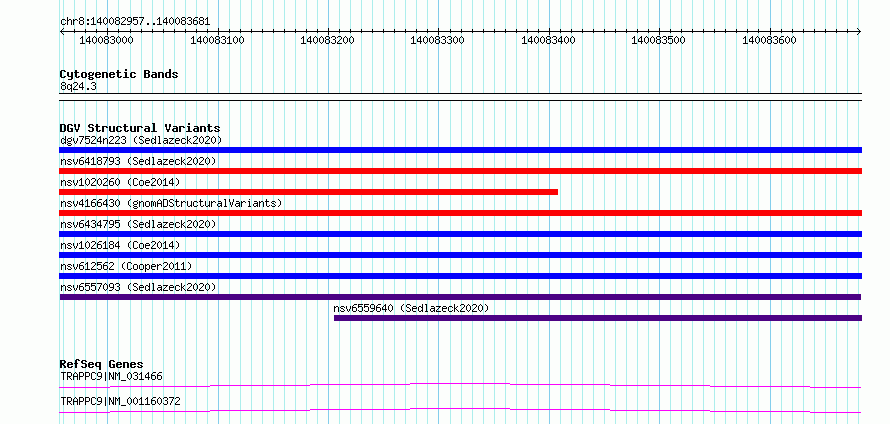Image resolution: width=890 pixels, height=424 pixels.
Task: Click the right scroll arrow on the ruler
Action: [859, 31]
